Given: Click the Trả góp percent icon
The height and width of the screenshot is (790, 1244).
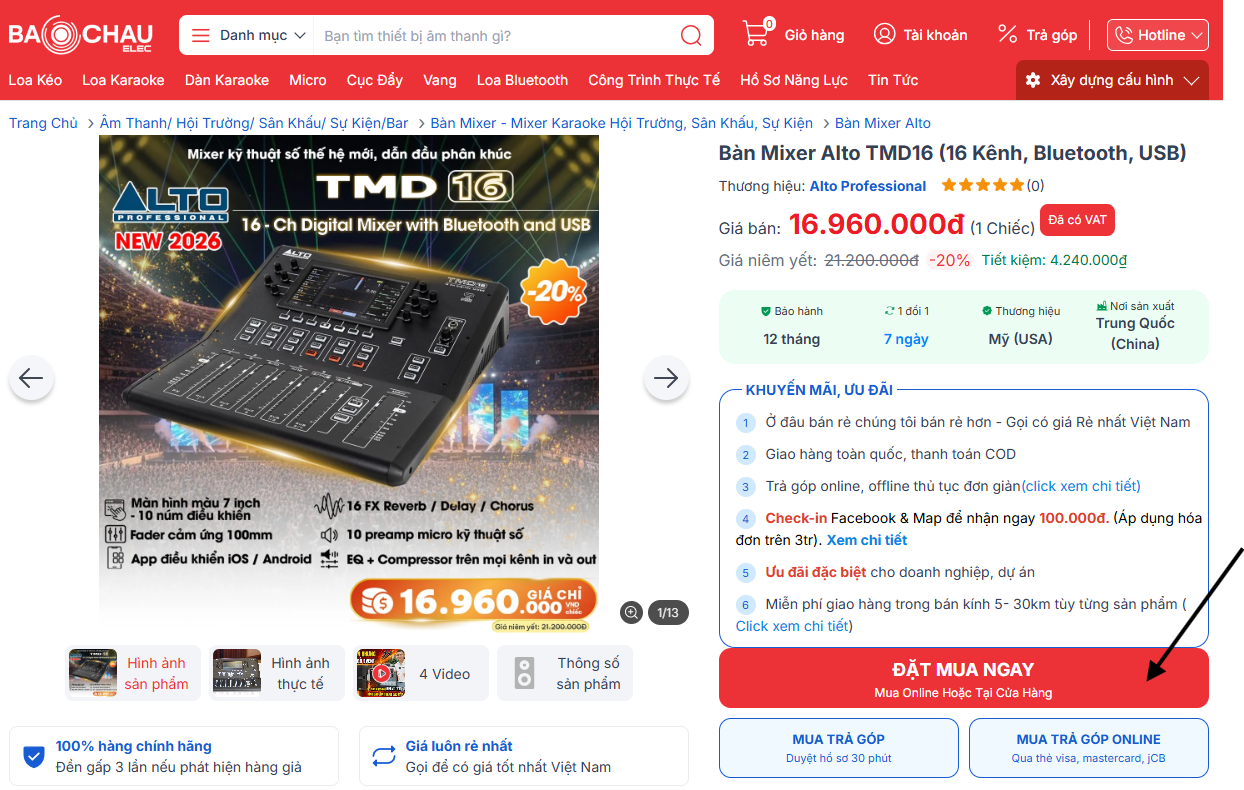Looking at the screenshot, I should (1007, 34).
